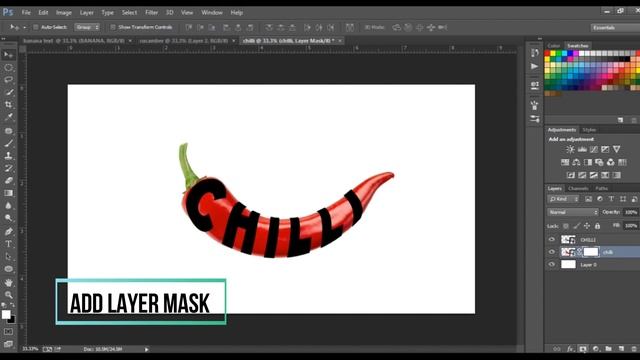Screen dimensions: 640x360
Task: Click the Create new layer icon
Action: (x=621, y=349)
